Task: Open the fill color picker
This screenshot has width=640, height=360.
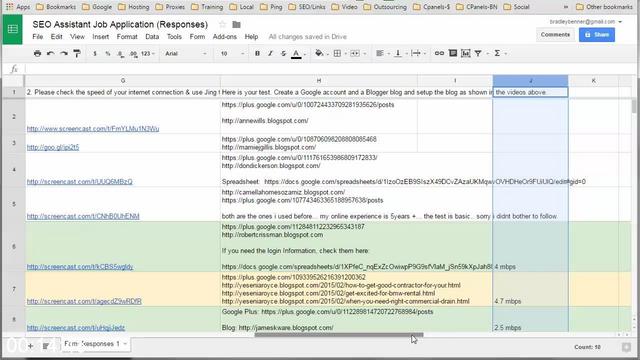Action: [319, 53]
